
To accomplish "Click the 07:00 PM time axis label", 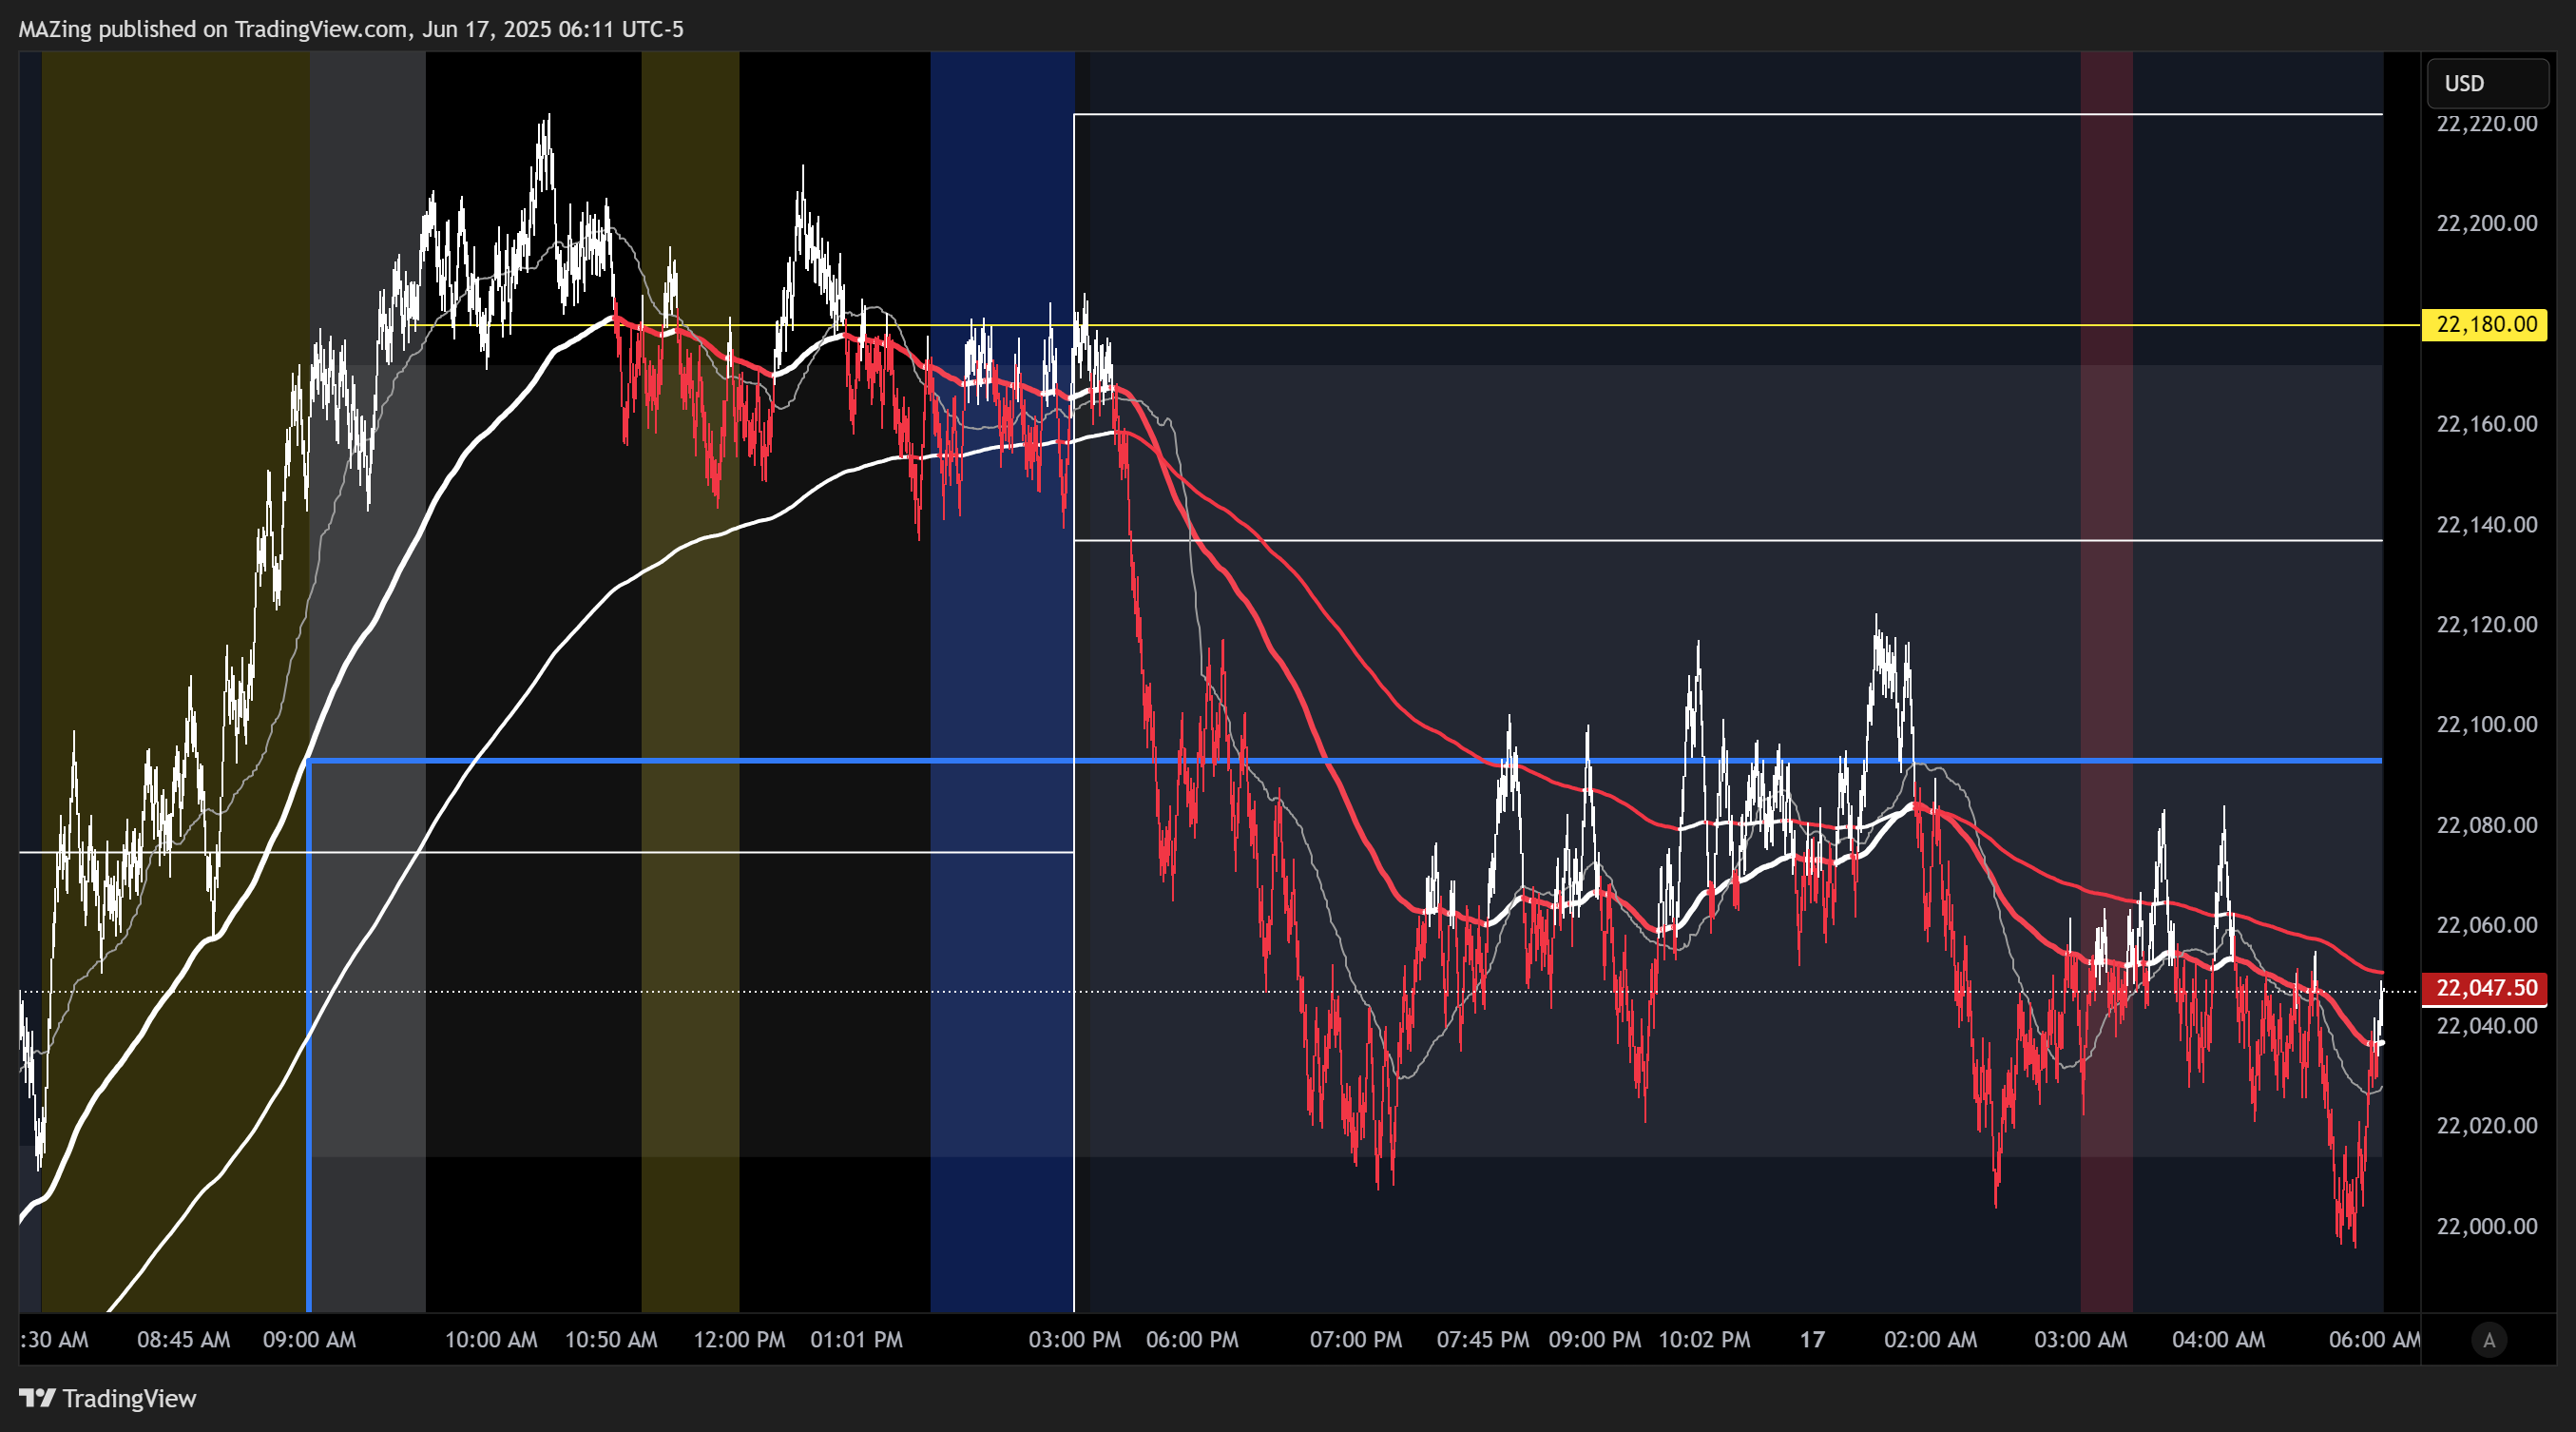I will point(1356,1340).
